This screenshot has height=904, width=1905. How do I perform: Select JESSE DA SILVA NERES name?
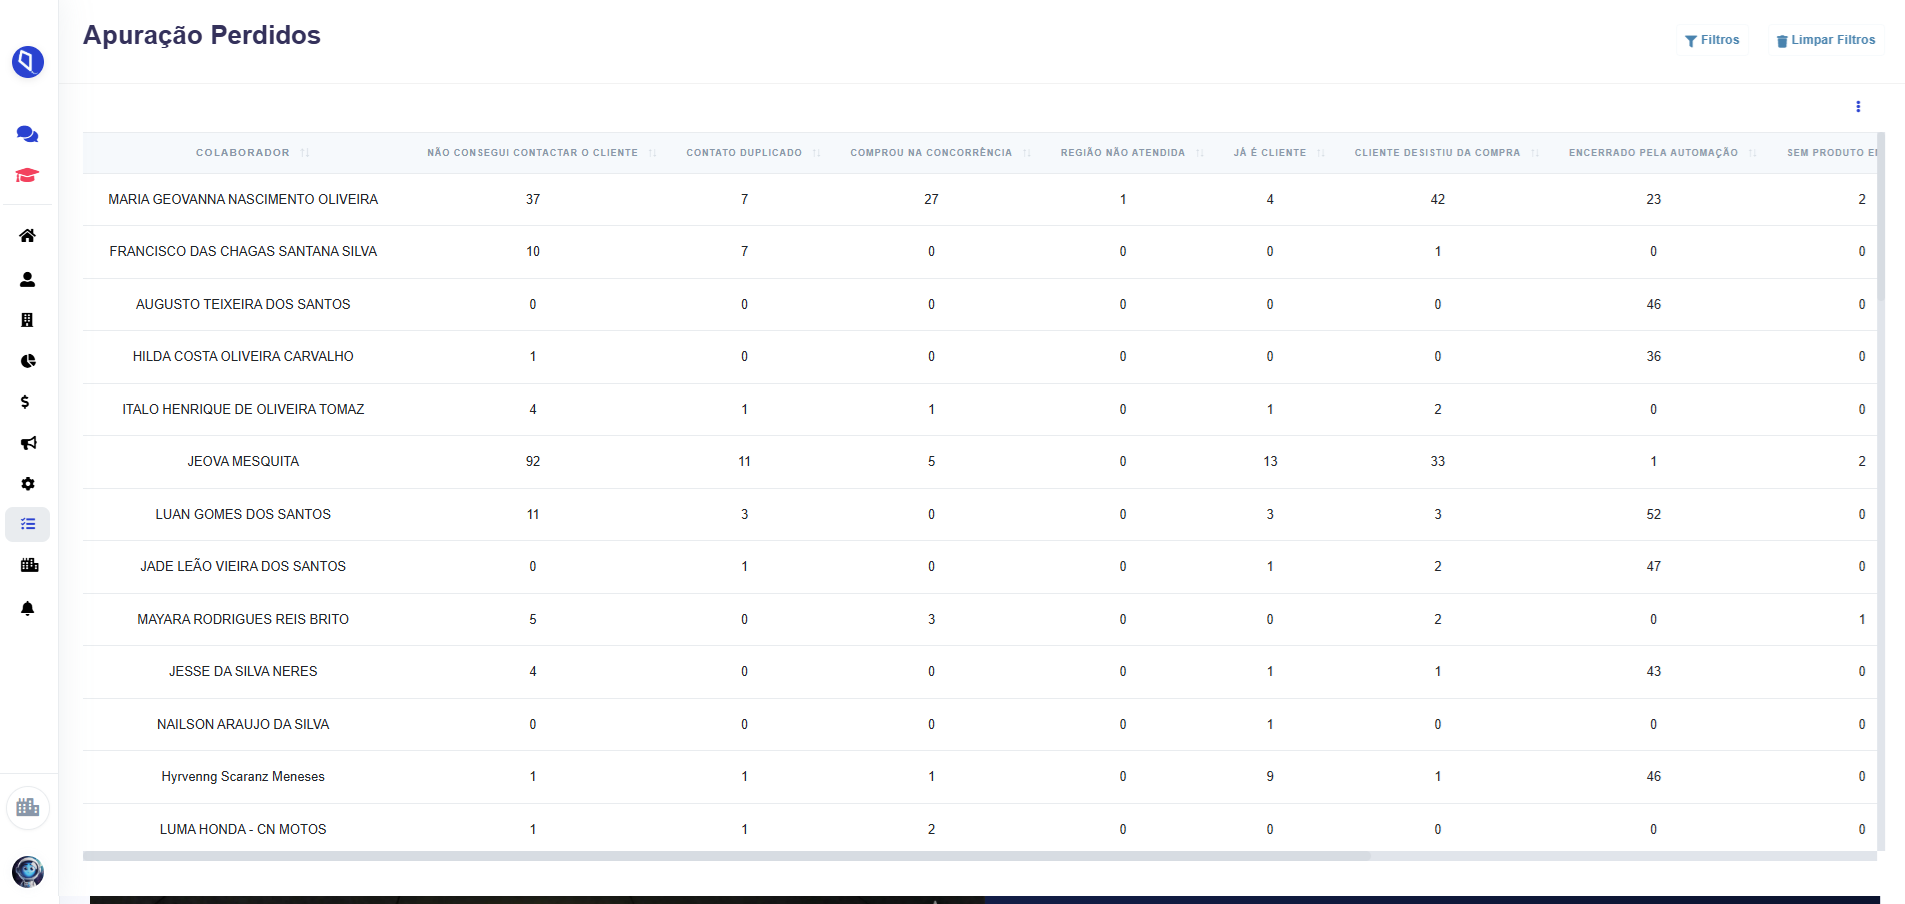click(243, 672)
